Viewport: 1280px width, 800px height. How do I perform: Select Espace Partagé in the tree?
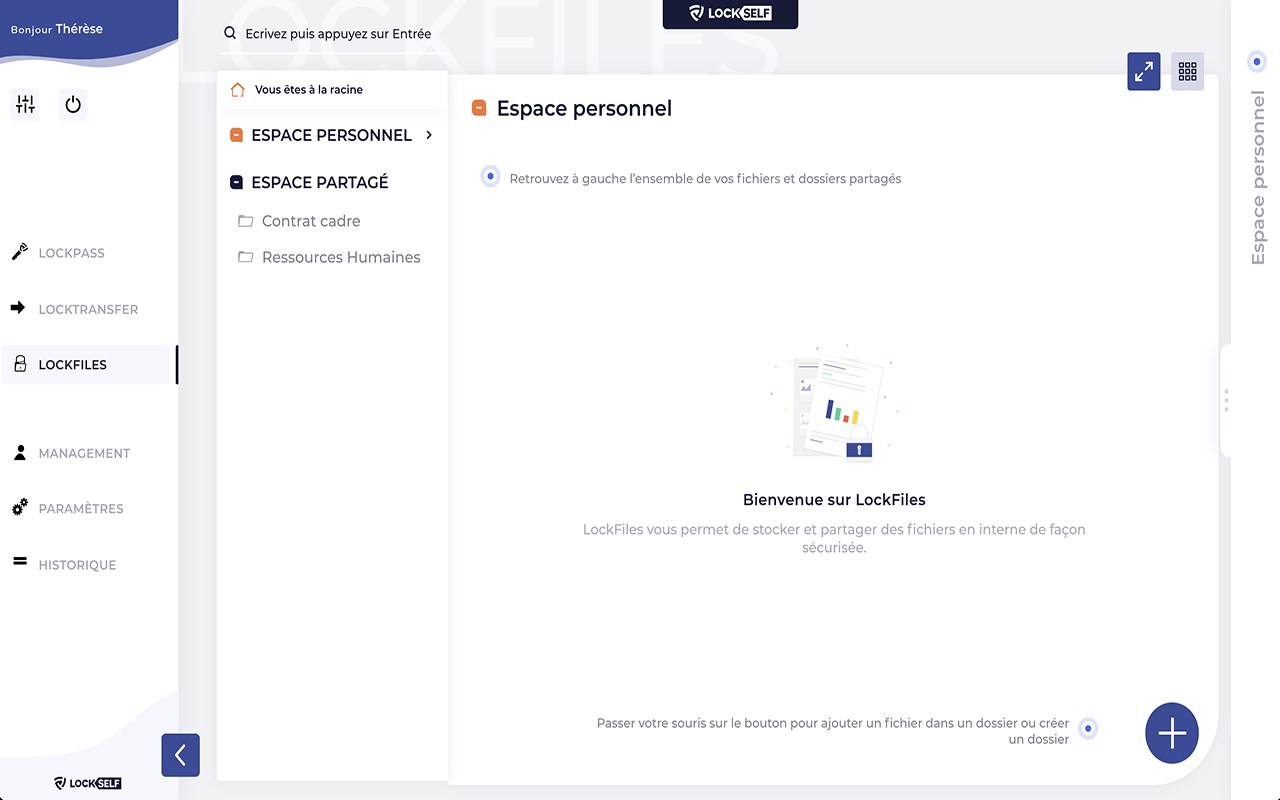[x=320, y=182]
